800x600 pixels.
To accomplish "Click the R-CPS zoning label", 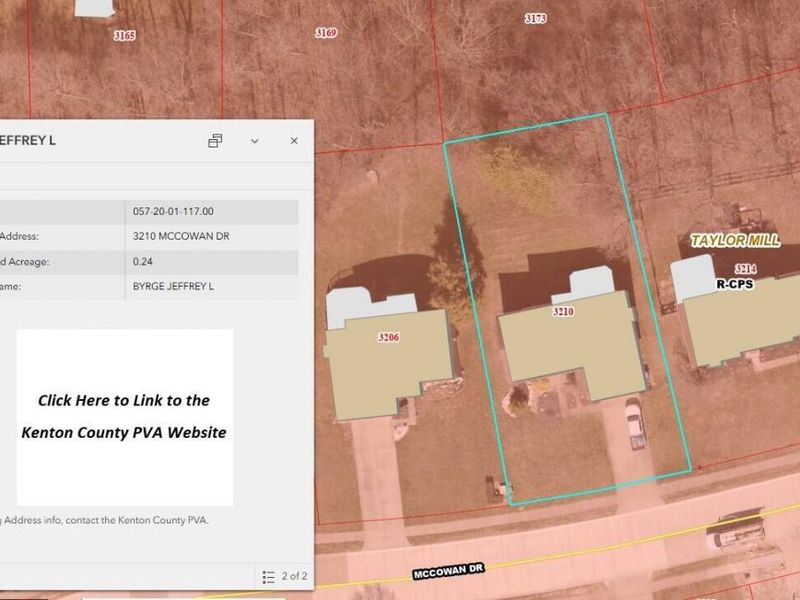I will tap(734, 284).
